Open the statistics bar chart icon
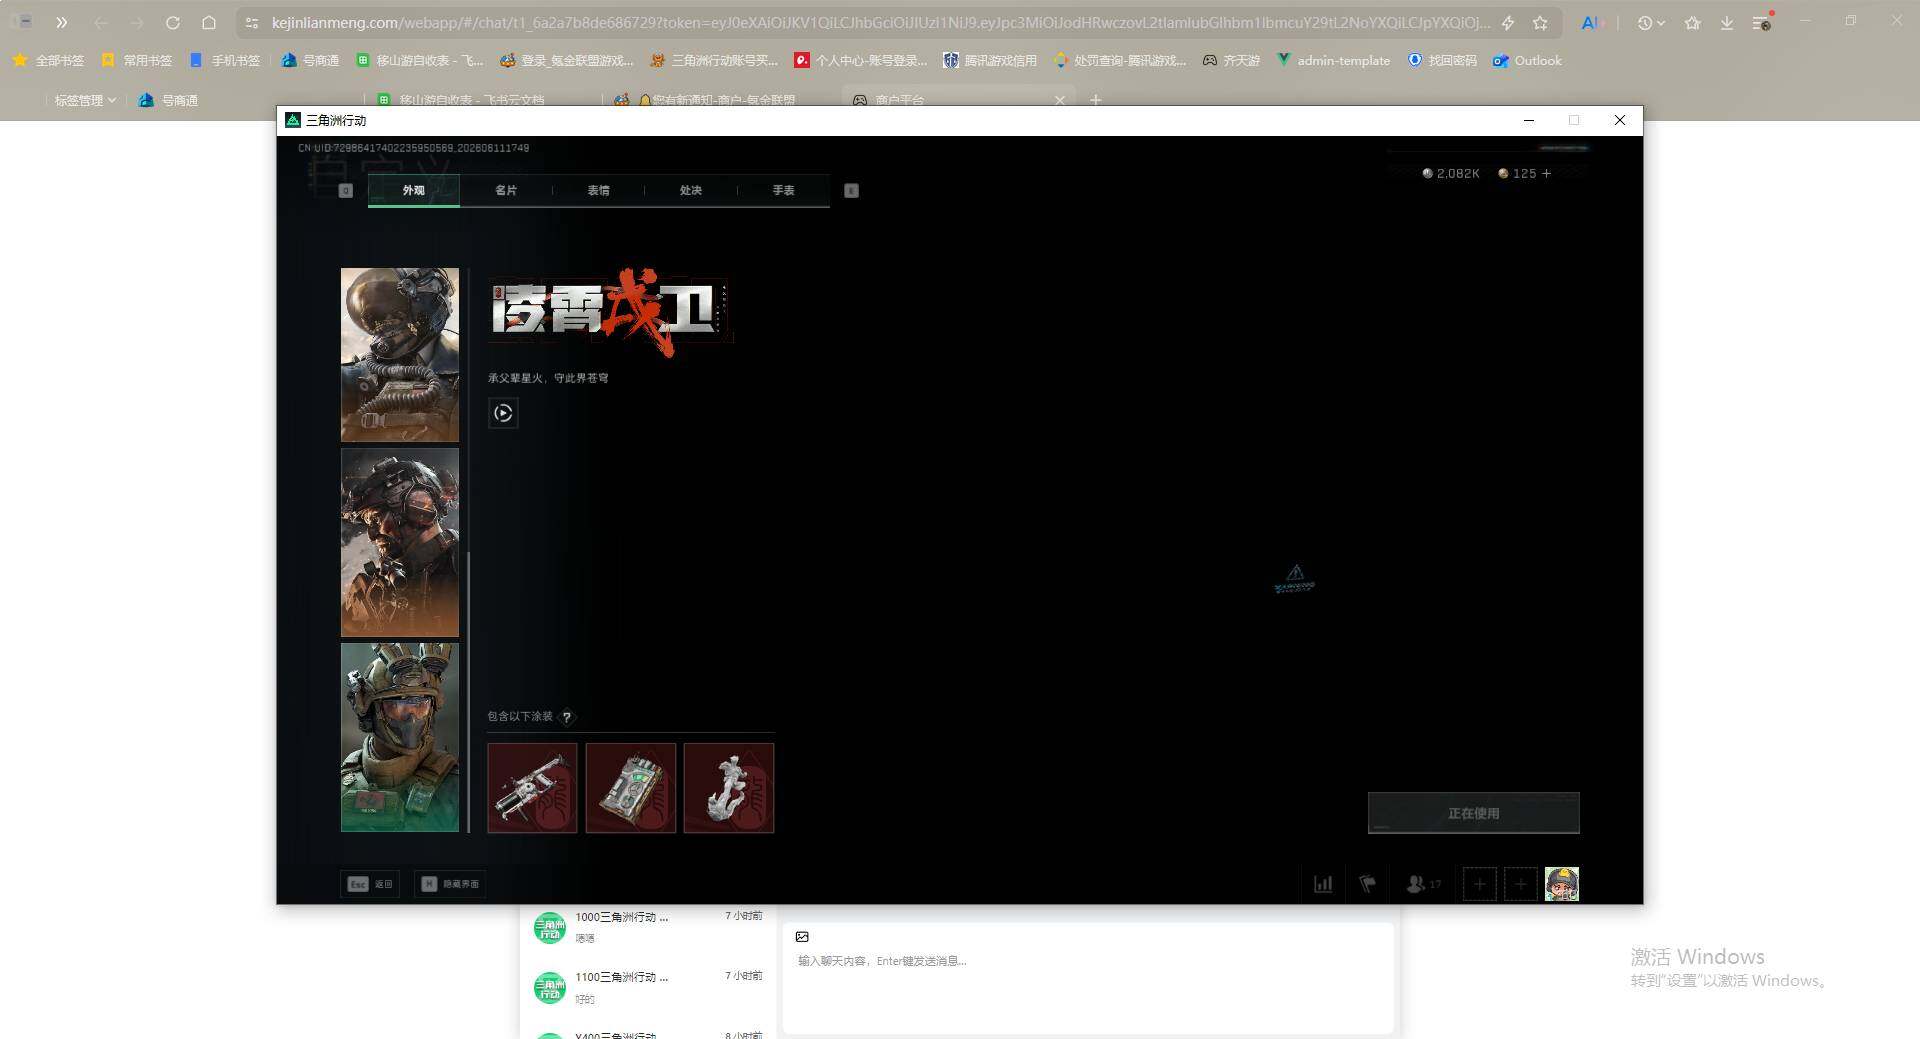 (1323, 884)
